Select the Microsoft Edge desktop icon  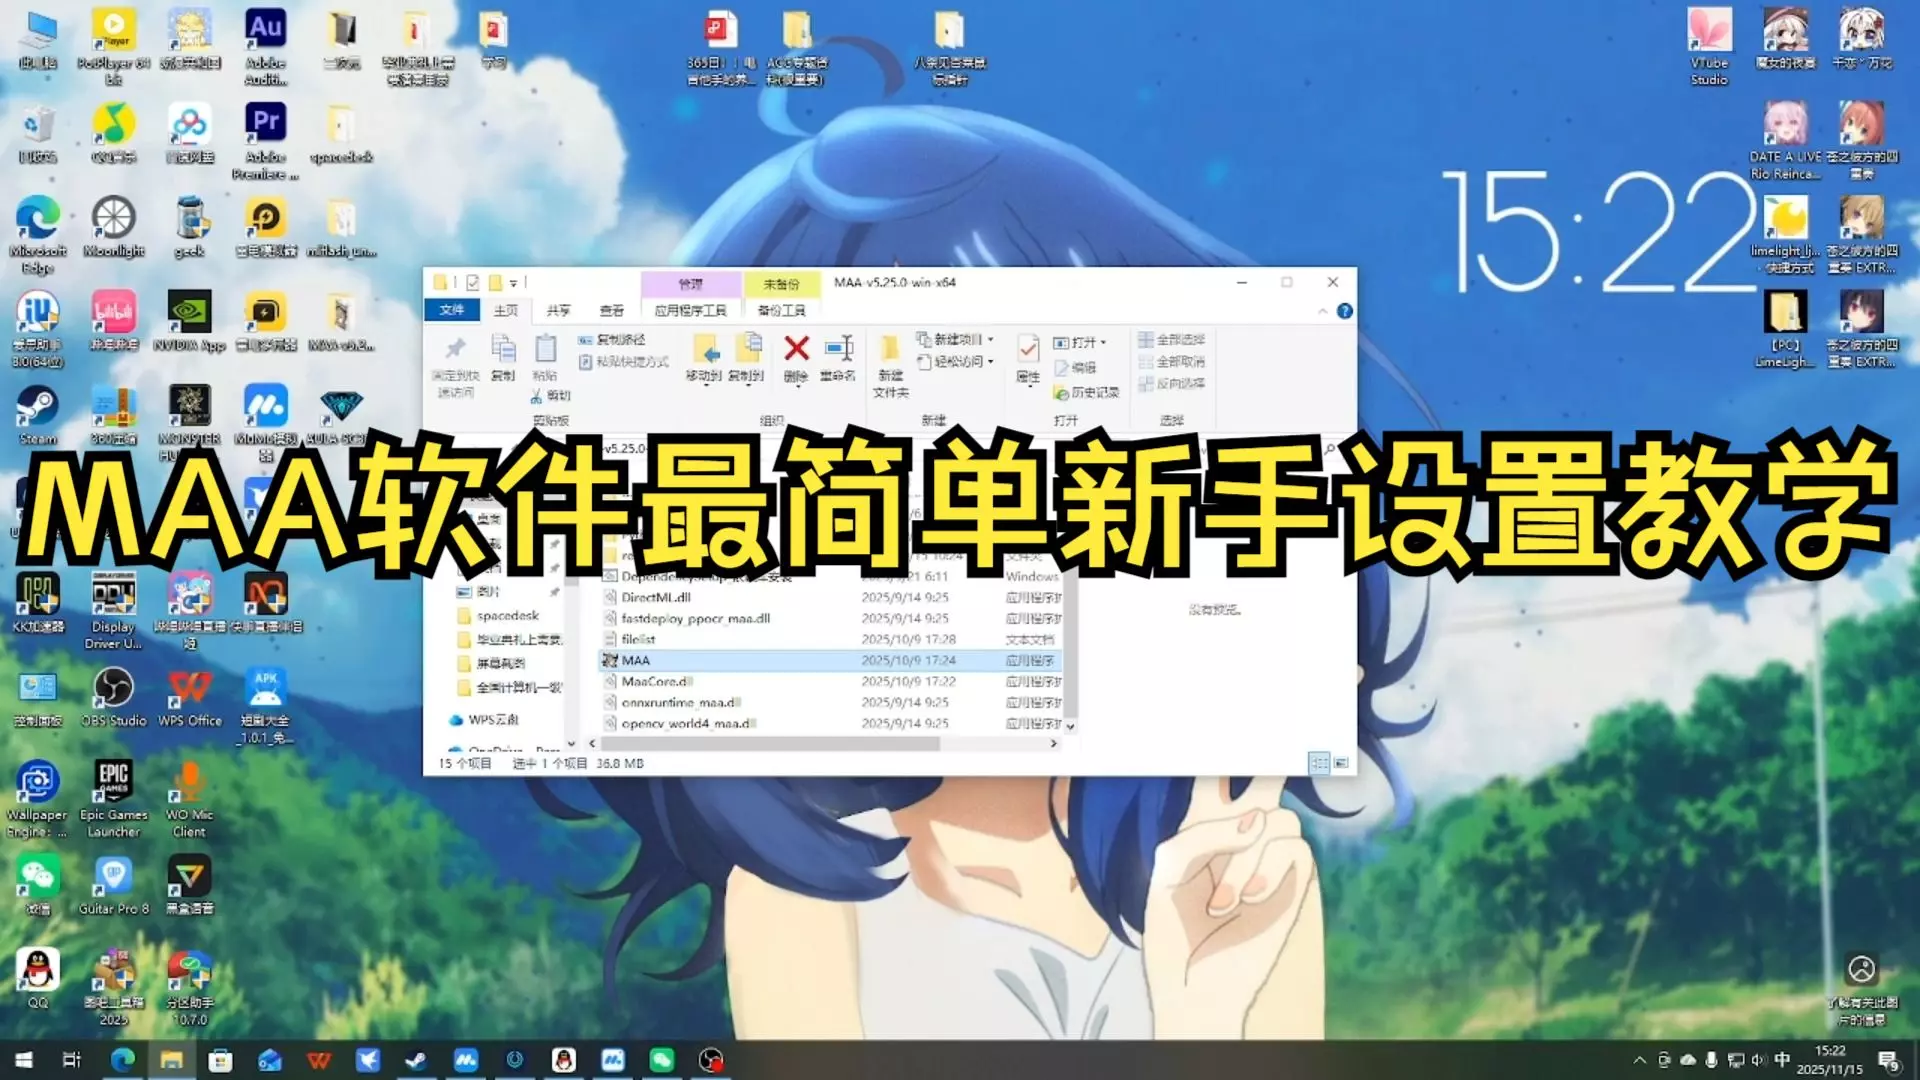38,235
